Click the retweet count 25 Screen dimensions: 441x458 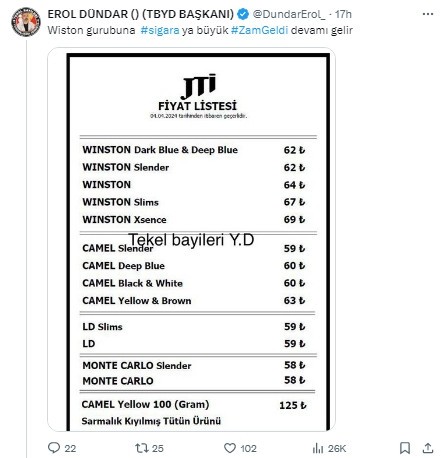(x=157, y=448)
